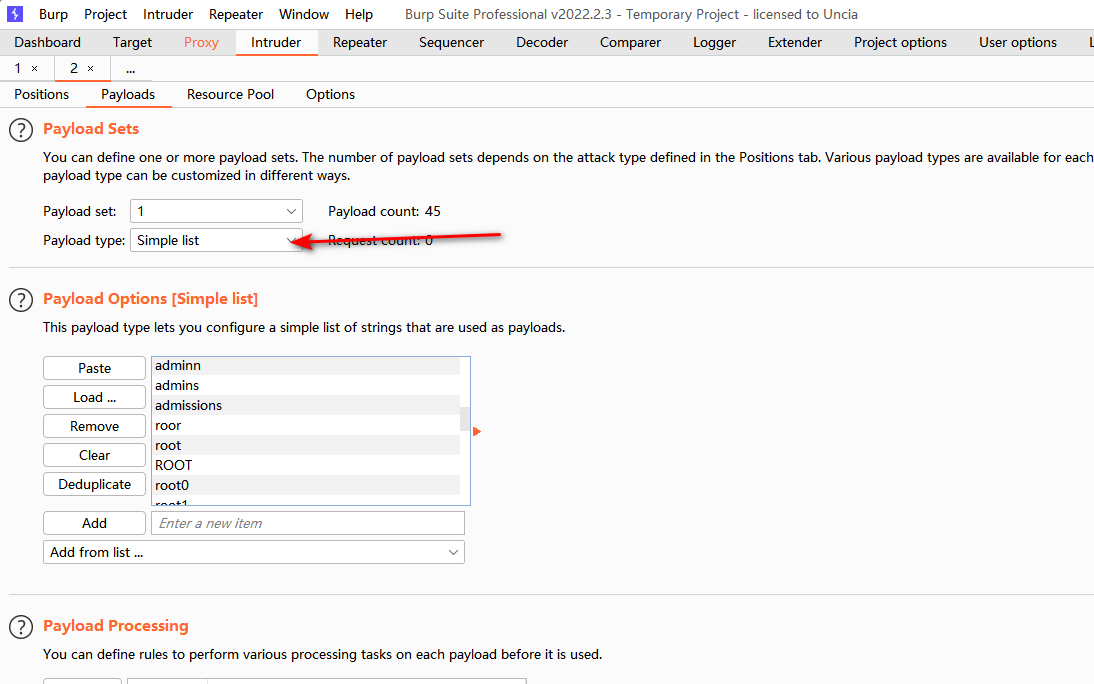
Task: Expand the Payload set dropdown
Action: [216, 211]
